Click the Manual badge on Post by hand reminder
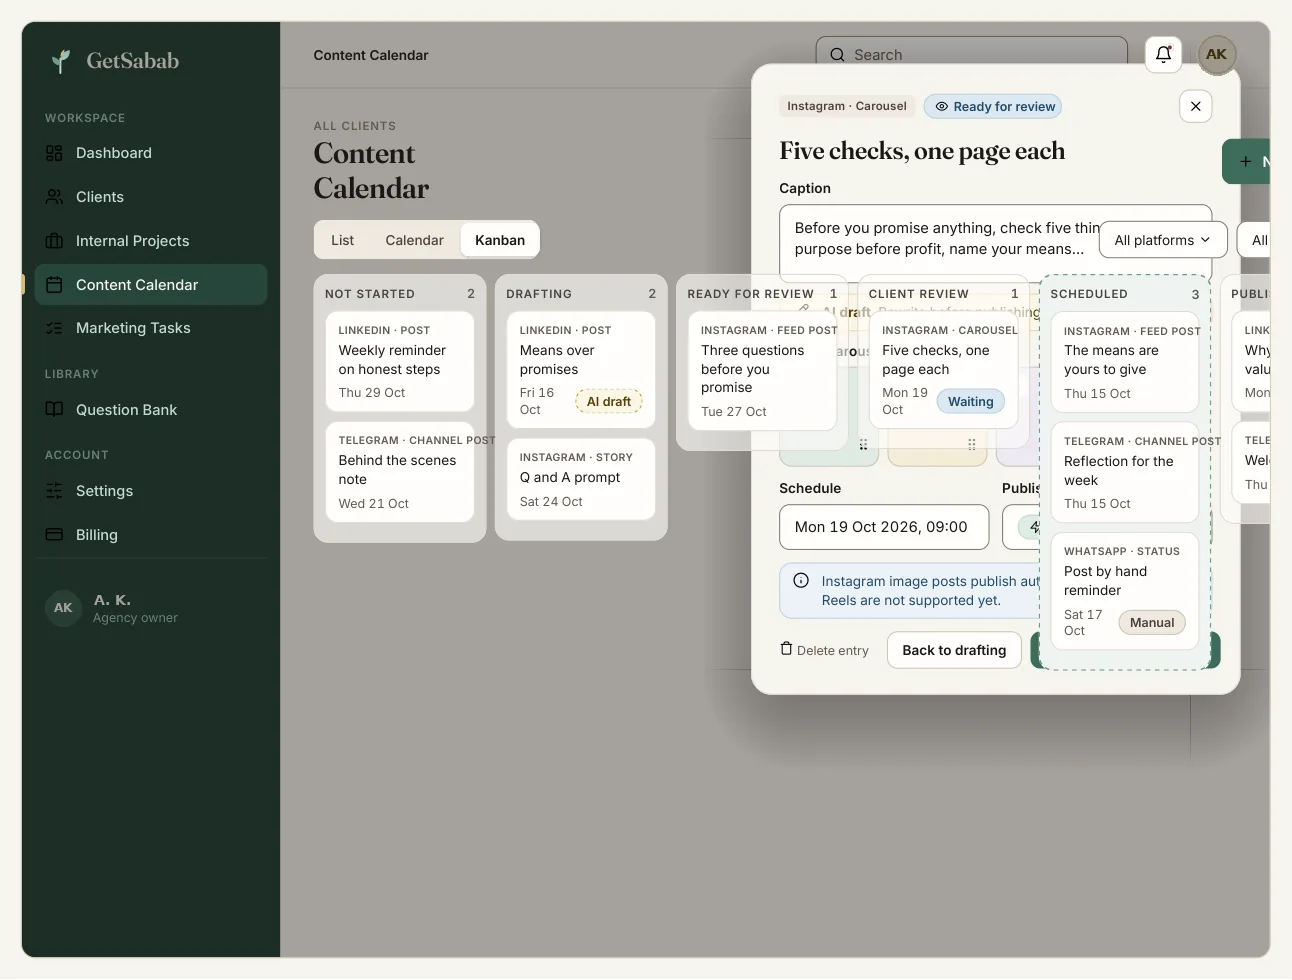 click(1152, 623)
